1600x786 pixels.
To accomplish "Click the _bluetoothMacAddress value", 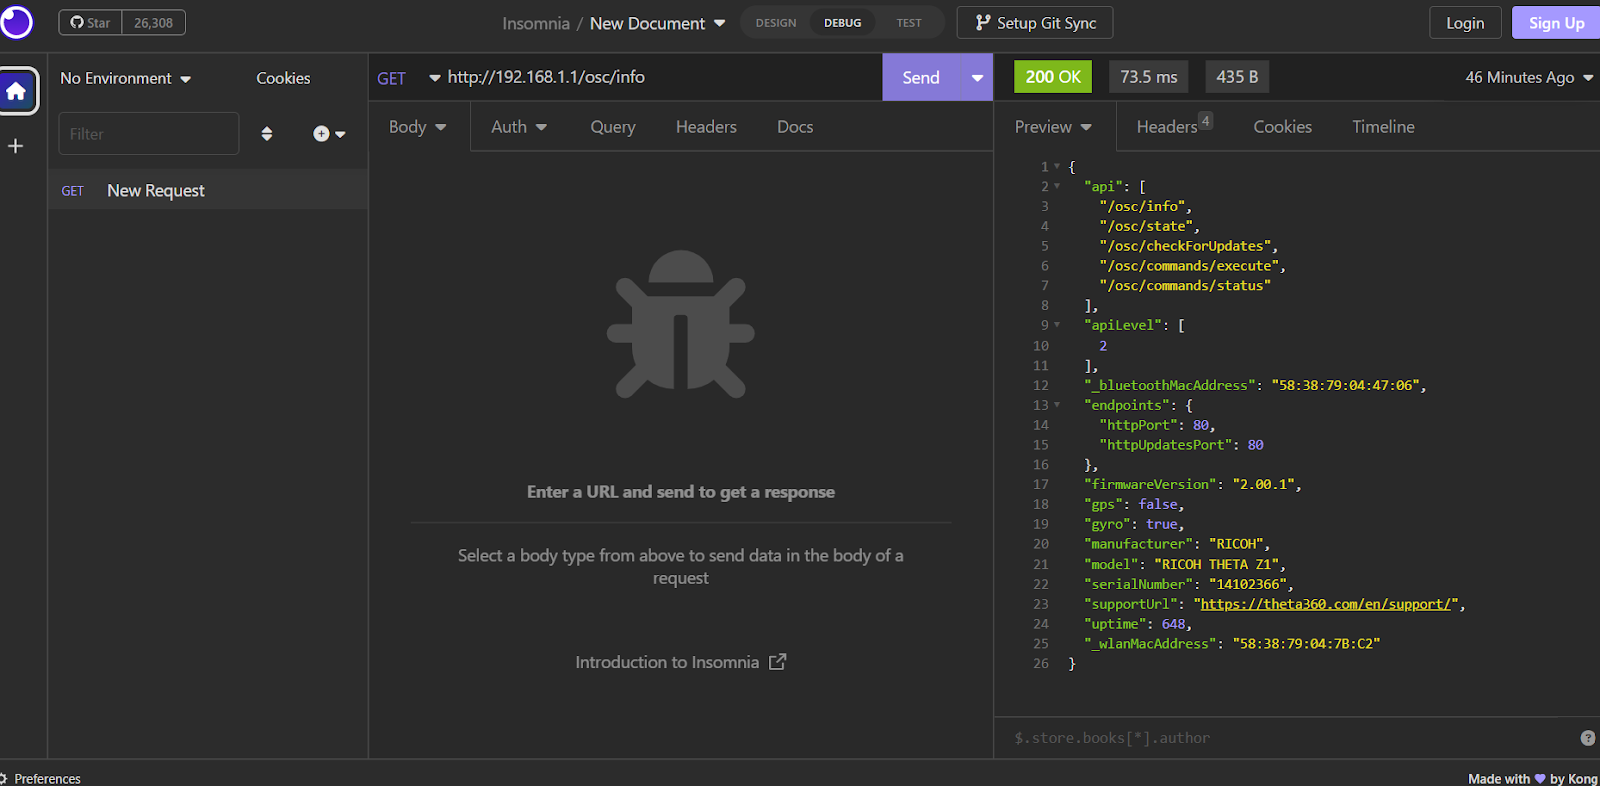I will click(1346, 385).
